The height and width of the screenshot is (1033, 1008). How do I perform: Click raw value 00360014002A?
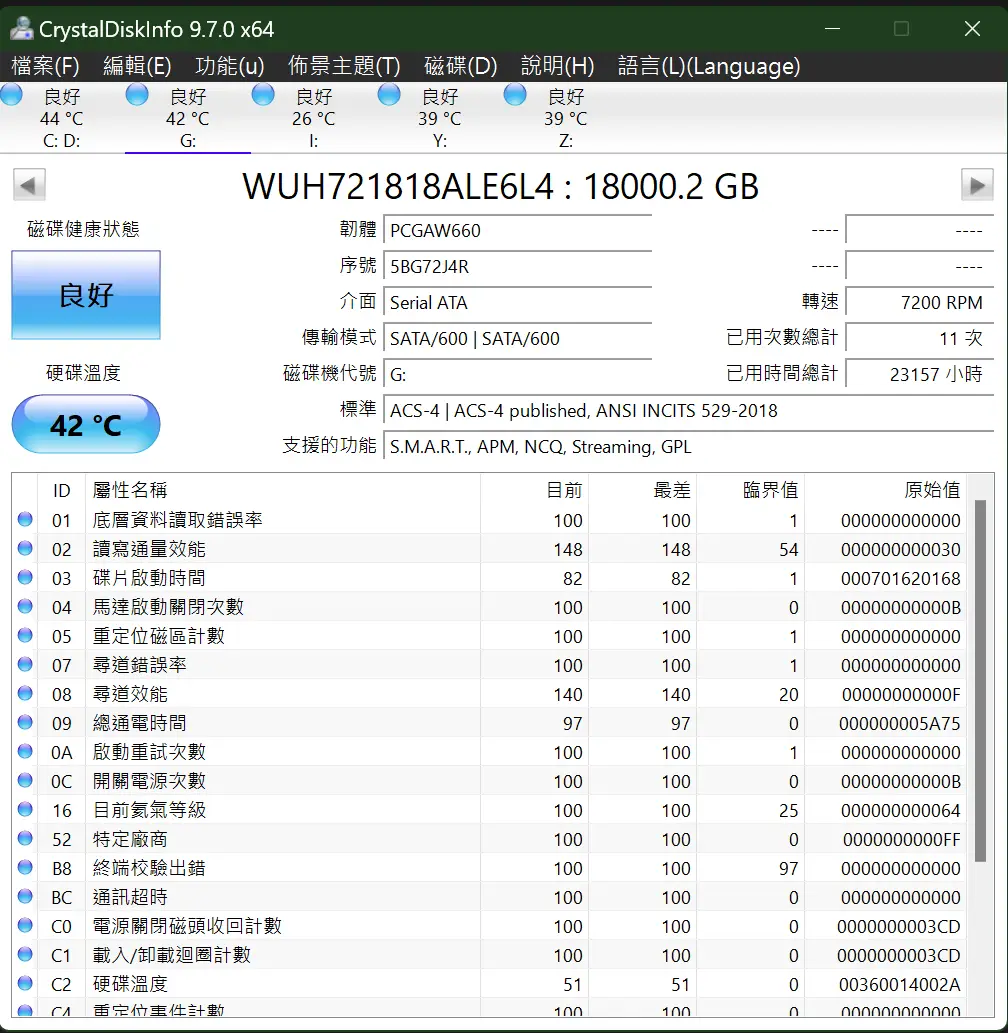pyautogui.click(x=899, y=985)
